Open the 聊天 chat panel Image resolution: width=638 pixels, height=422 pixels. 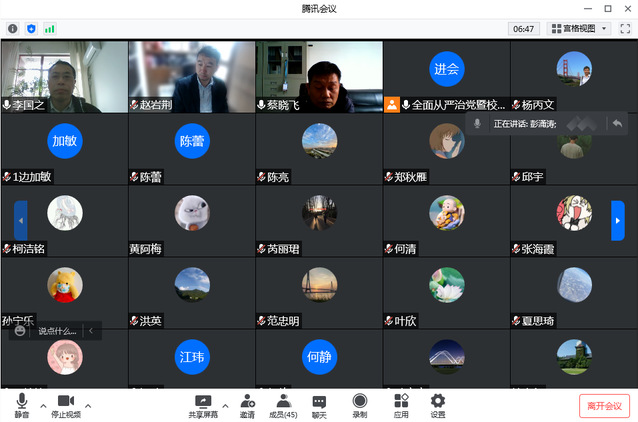(x=319, y=404)
